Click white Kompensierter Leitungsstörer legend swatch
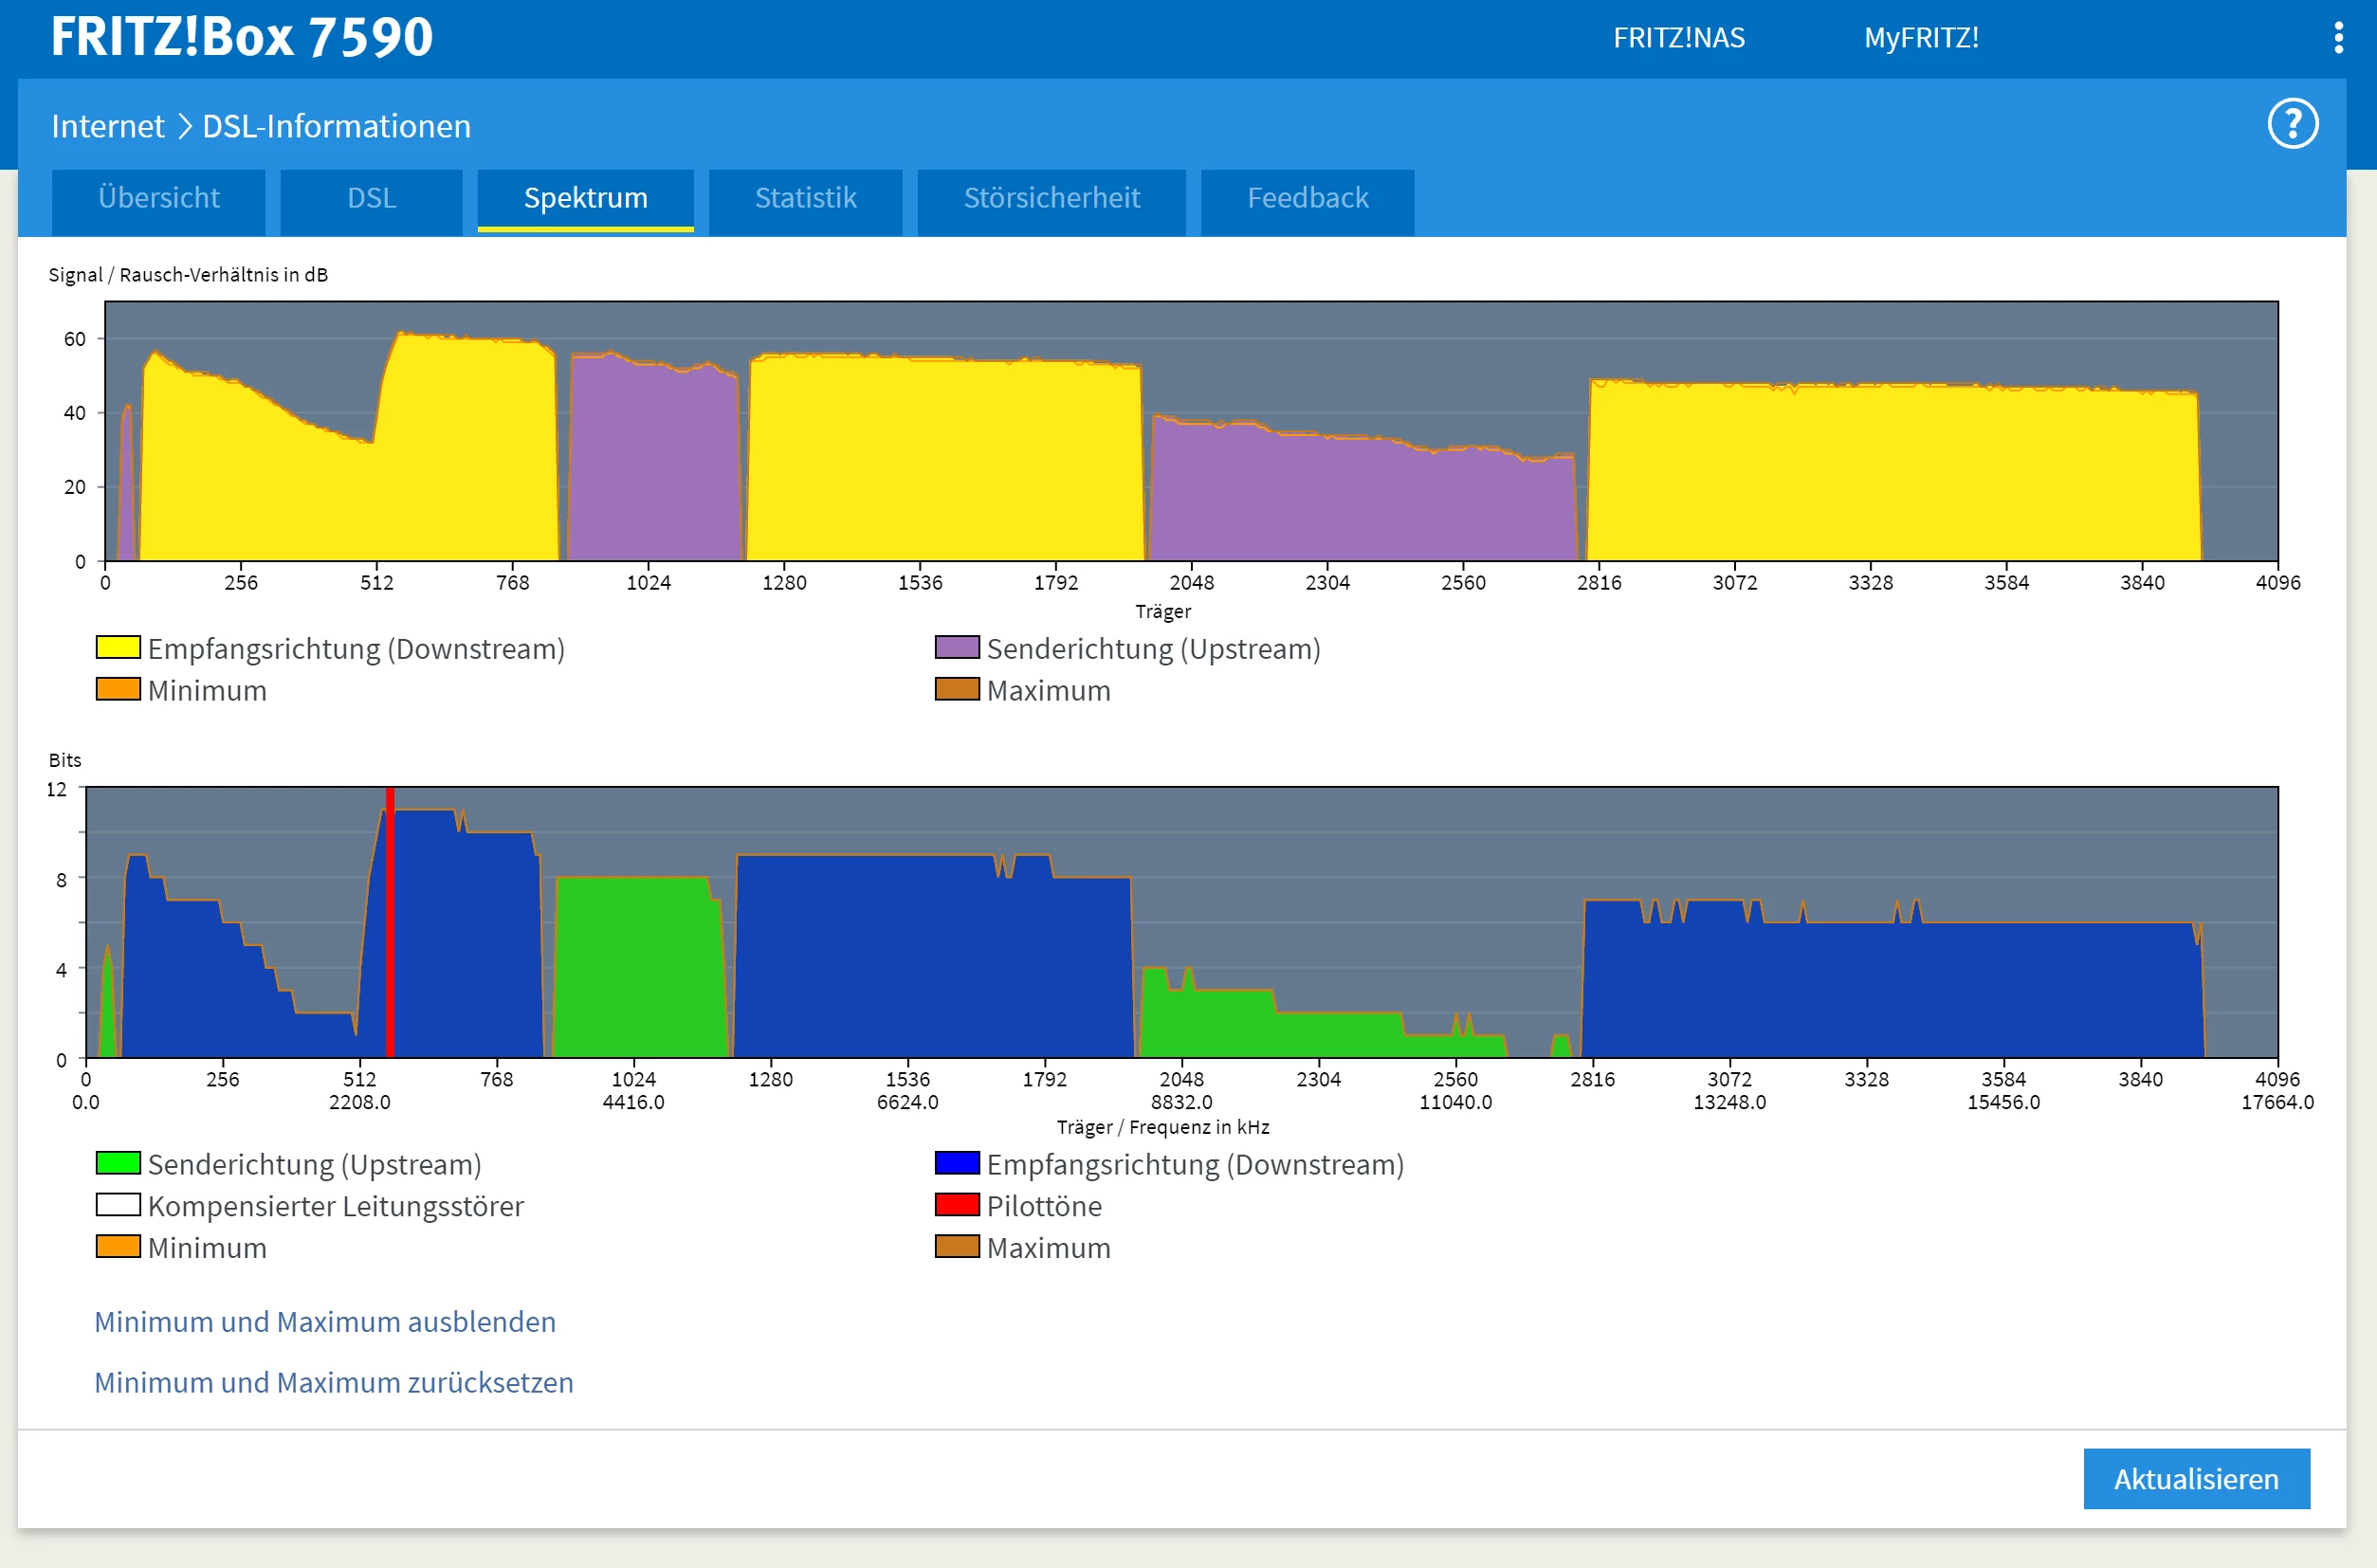The width and height of the screenshot is (2377, 1568). [118, 1205]
